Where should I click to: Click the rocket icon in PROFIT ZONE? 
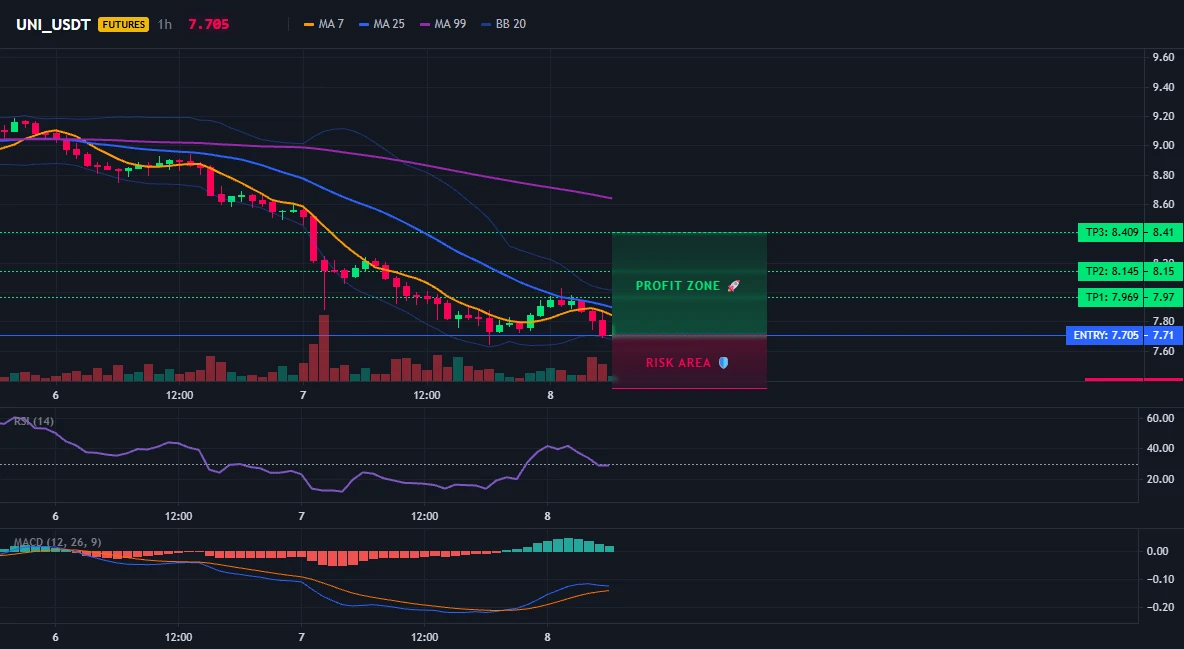pyautogui.click(x=733, y=286)
